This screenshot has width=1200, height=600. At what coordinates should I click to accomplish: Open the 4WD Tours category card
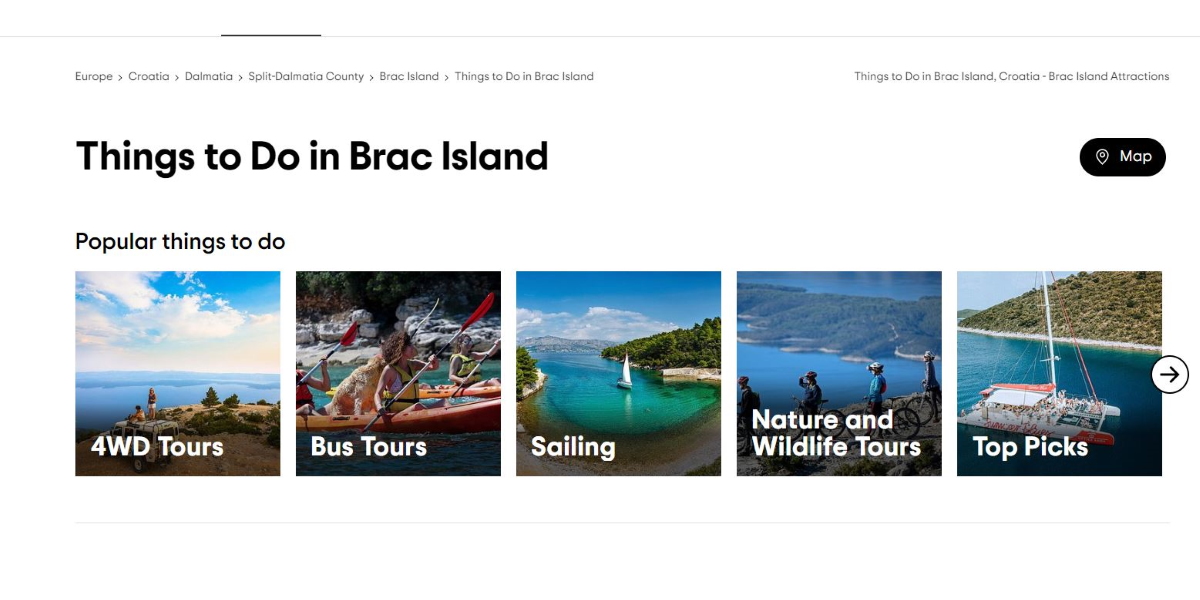point(178,373)
